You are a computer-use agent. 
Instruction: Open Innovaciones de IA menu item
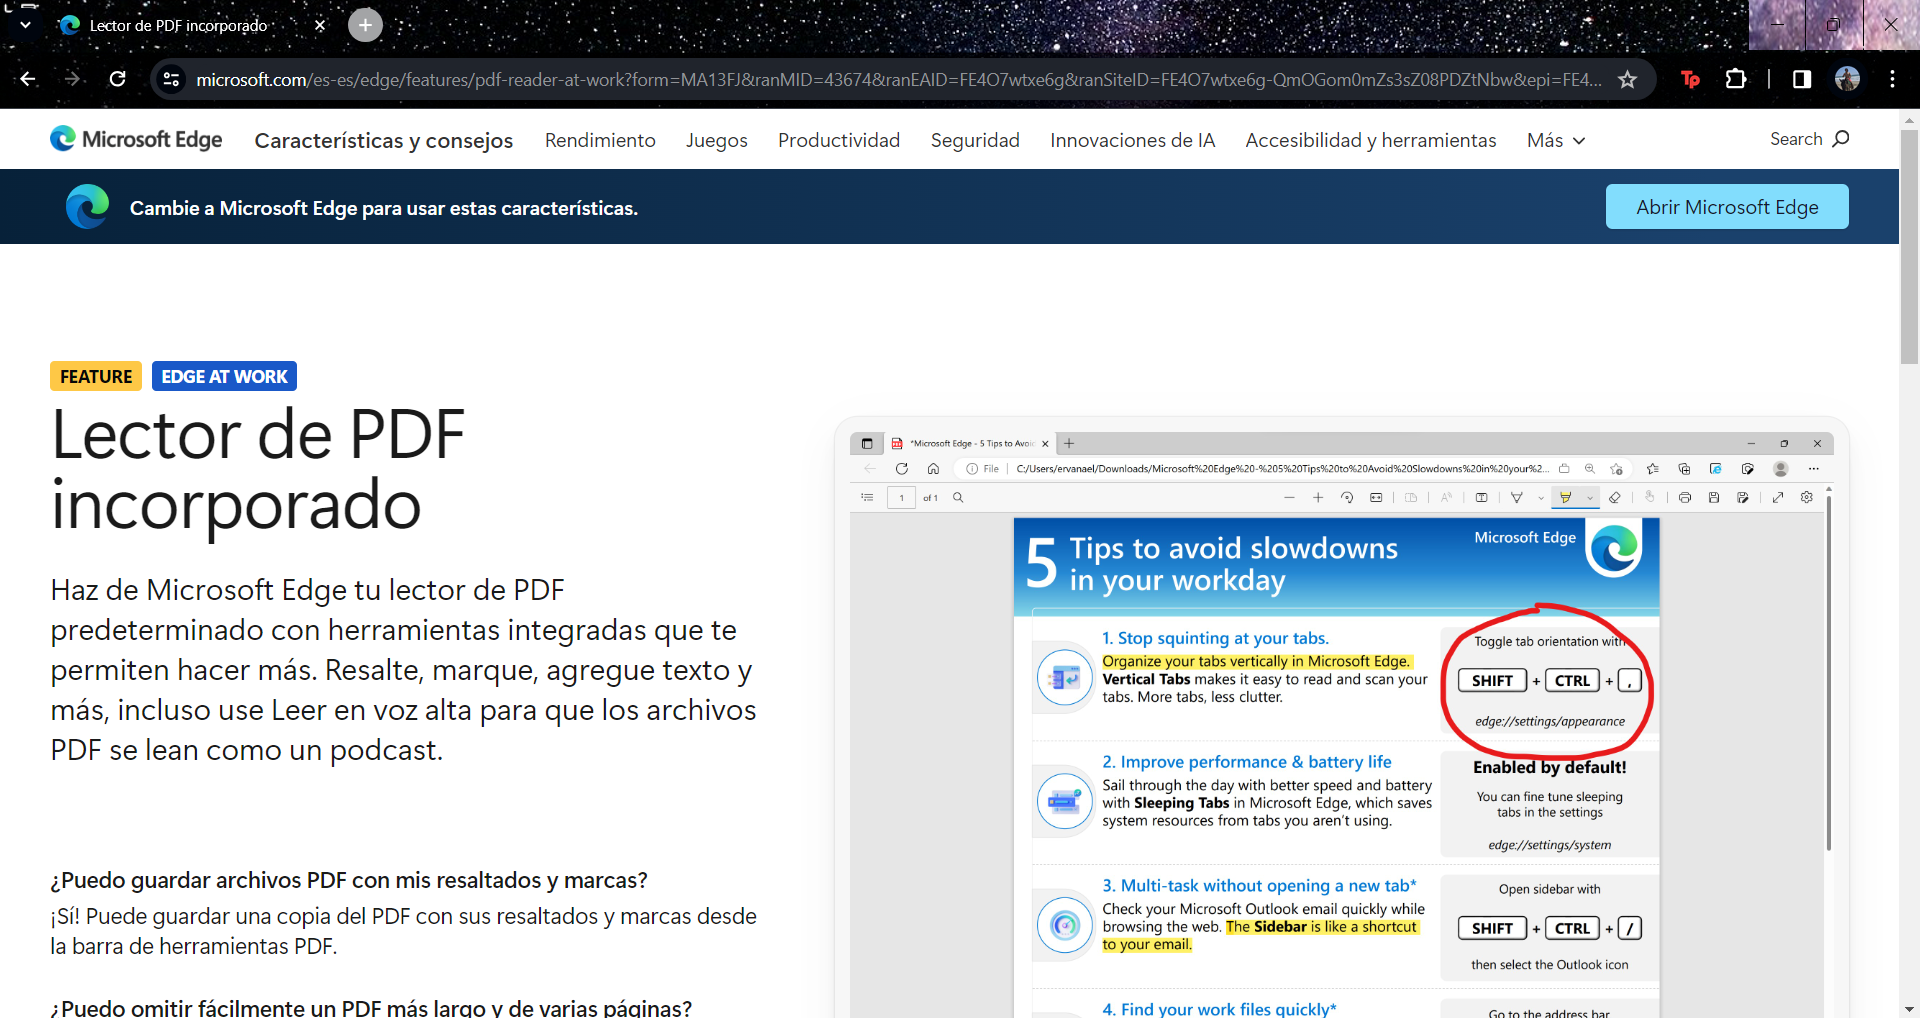[1133, 140]
